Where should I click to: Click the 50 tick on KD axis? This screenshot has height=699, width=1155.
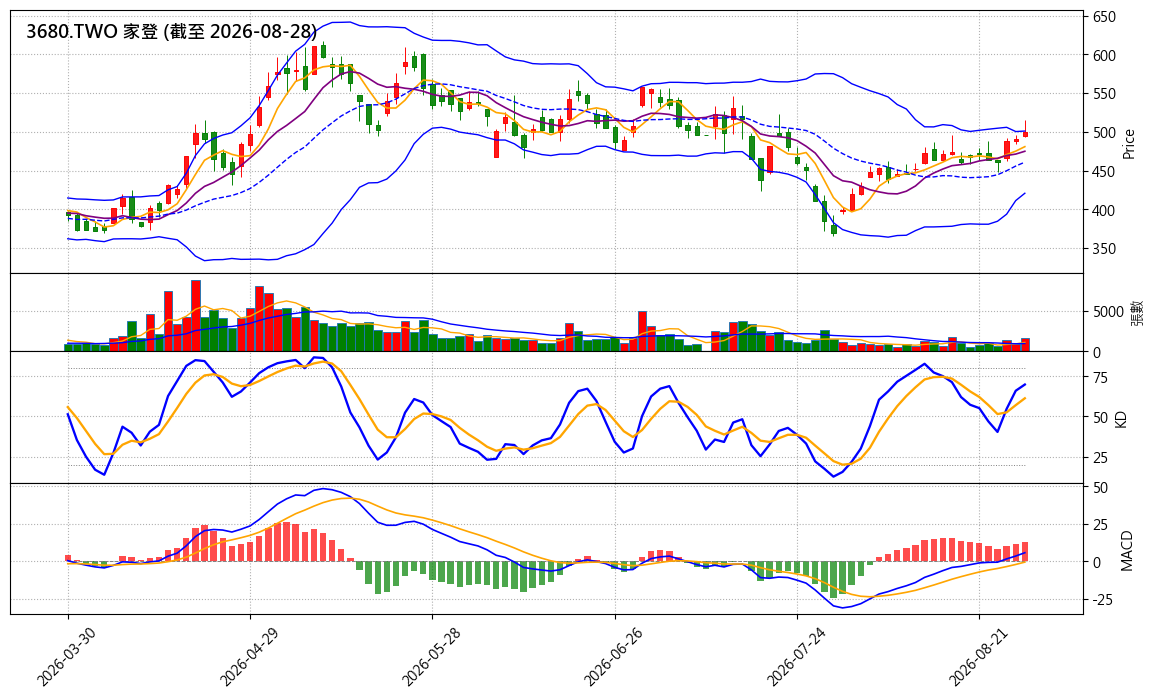(x=1100, y=418)
